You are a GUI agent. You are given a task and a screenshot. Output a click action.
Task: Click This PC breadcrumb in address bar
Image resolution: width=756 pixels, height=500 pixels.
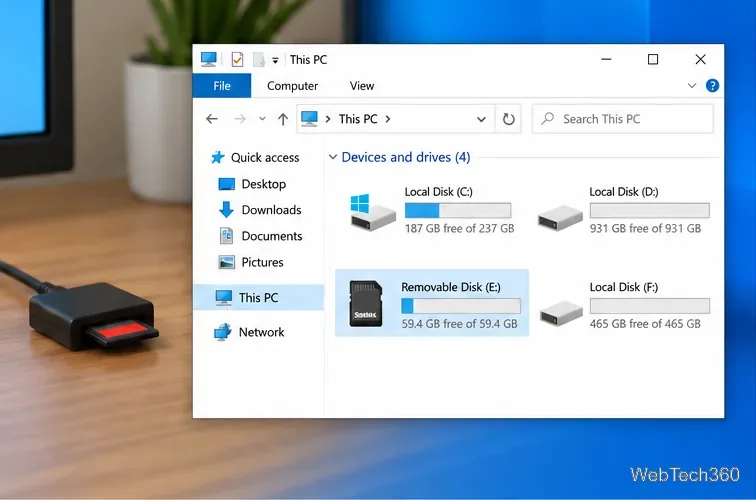point(358,119)
